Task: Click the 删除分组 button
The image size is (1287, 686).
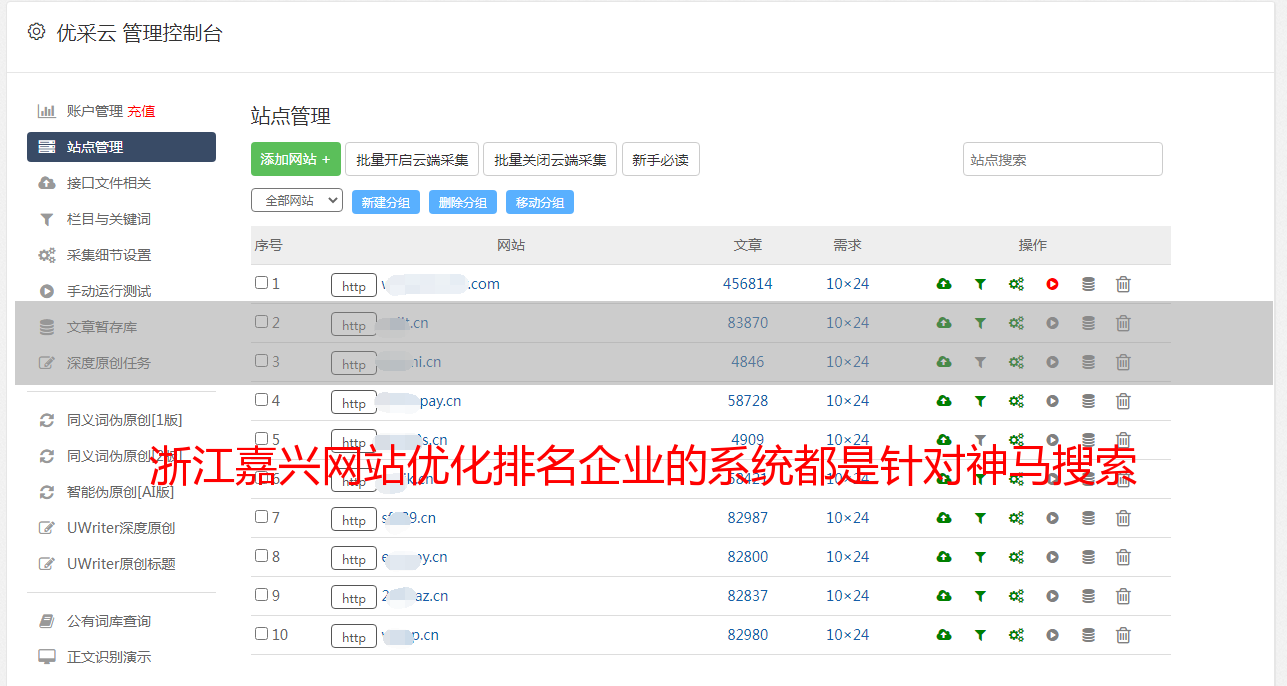Action: coord(463,202)
